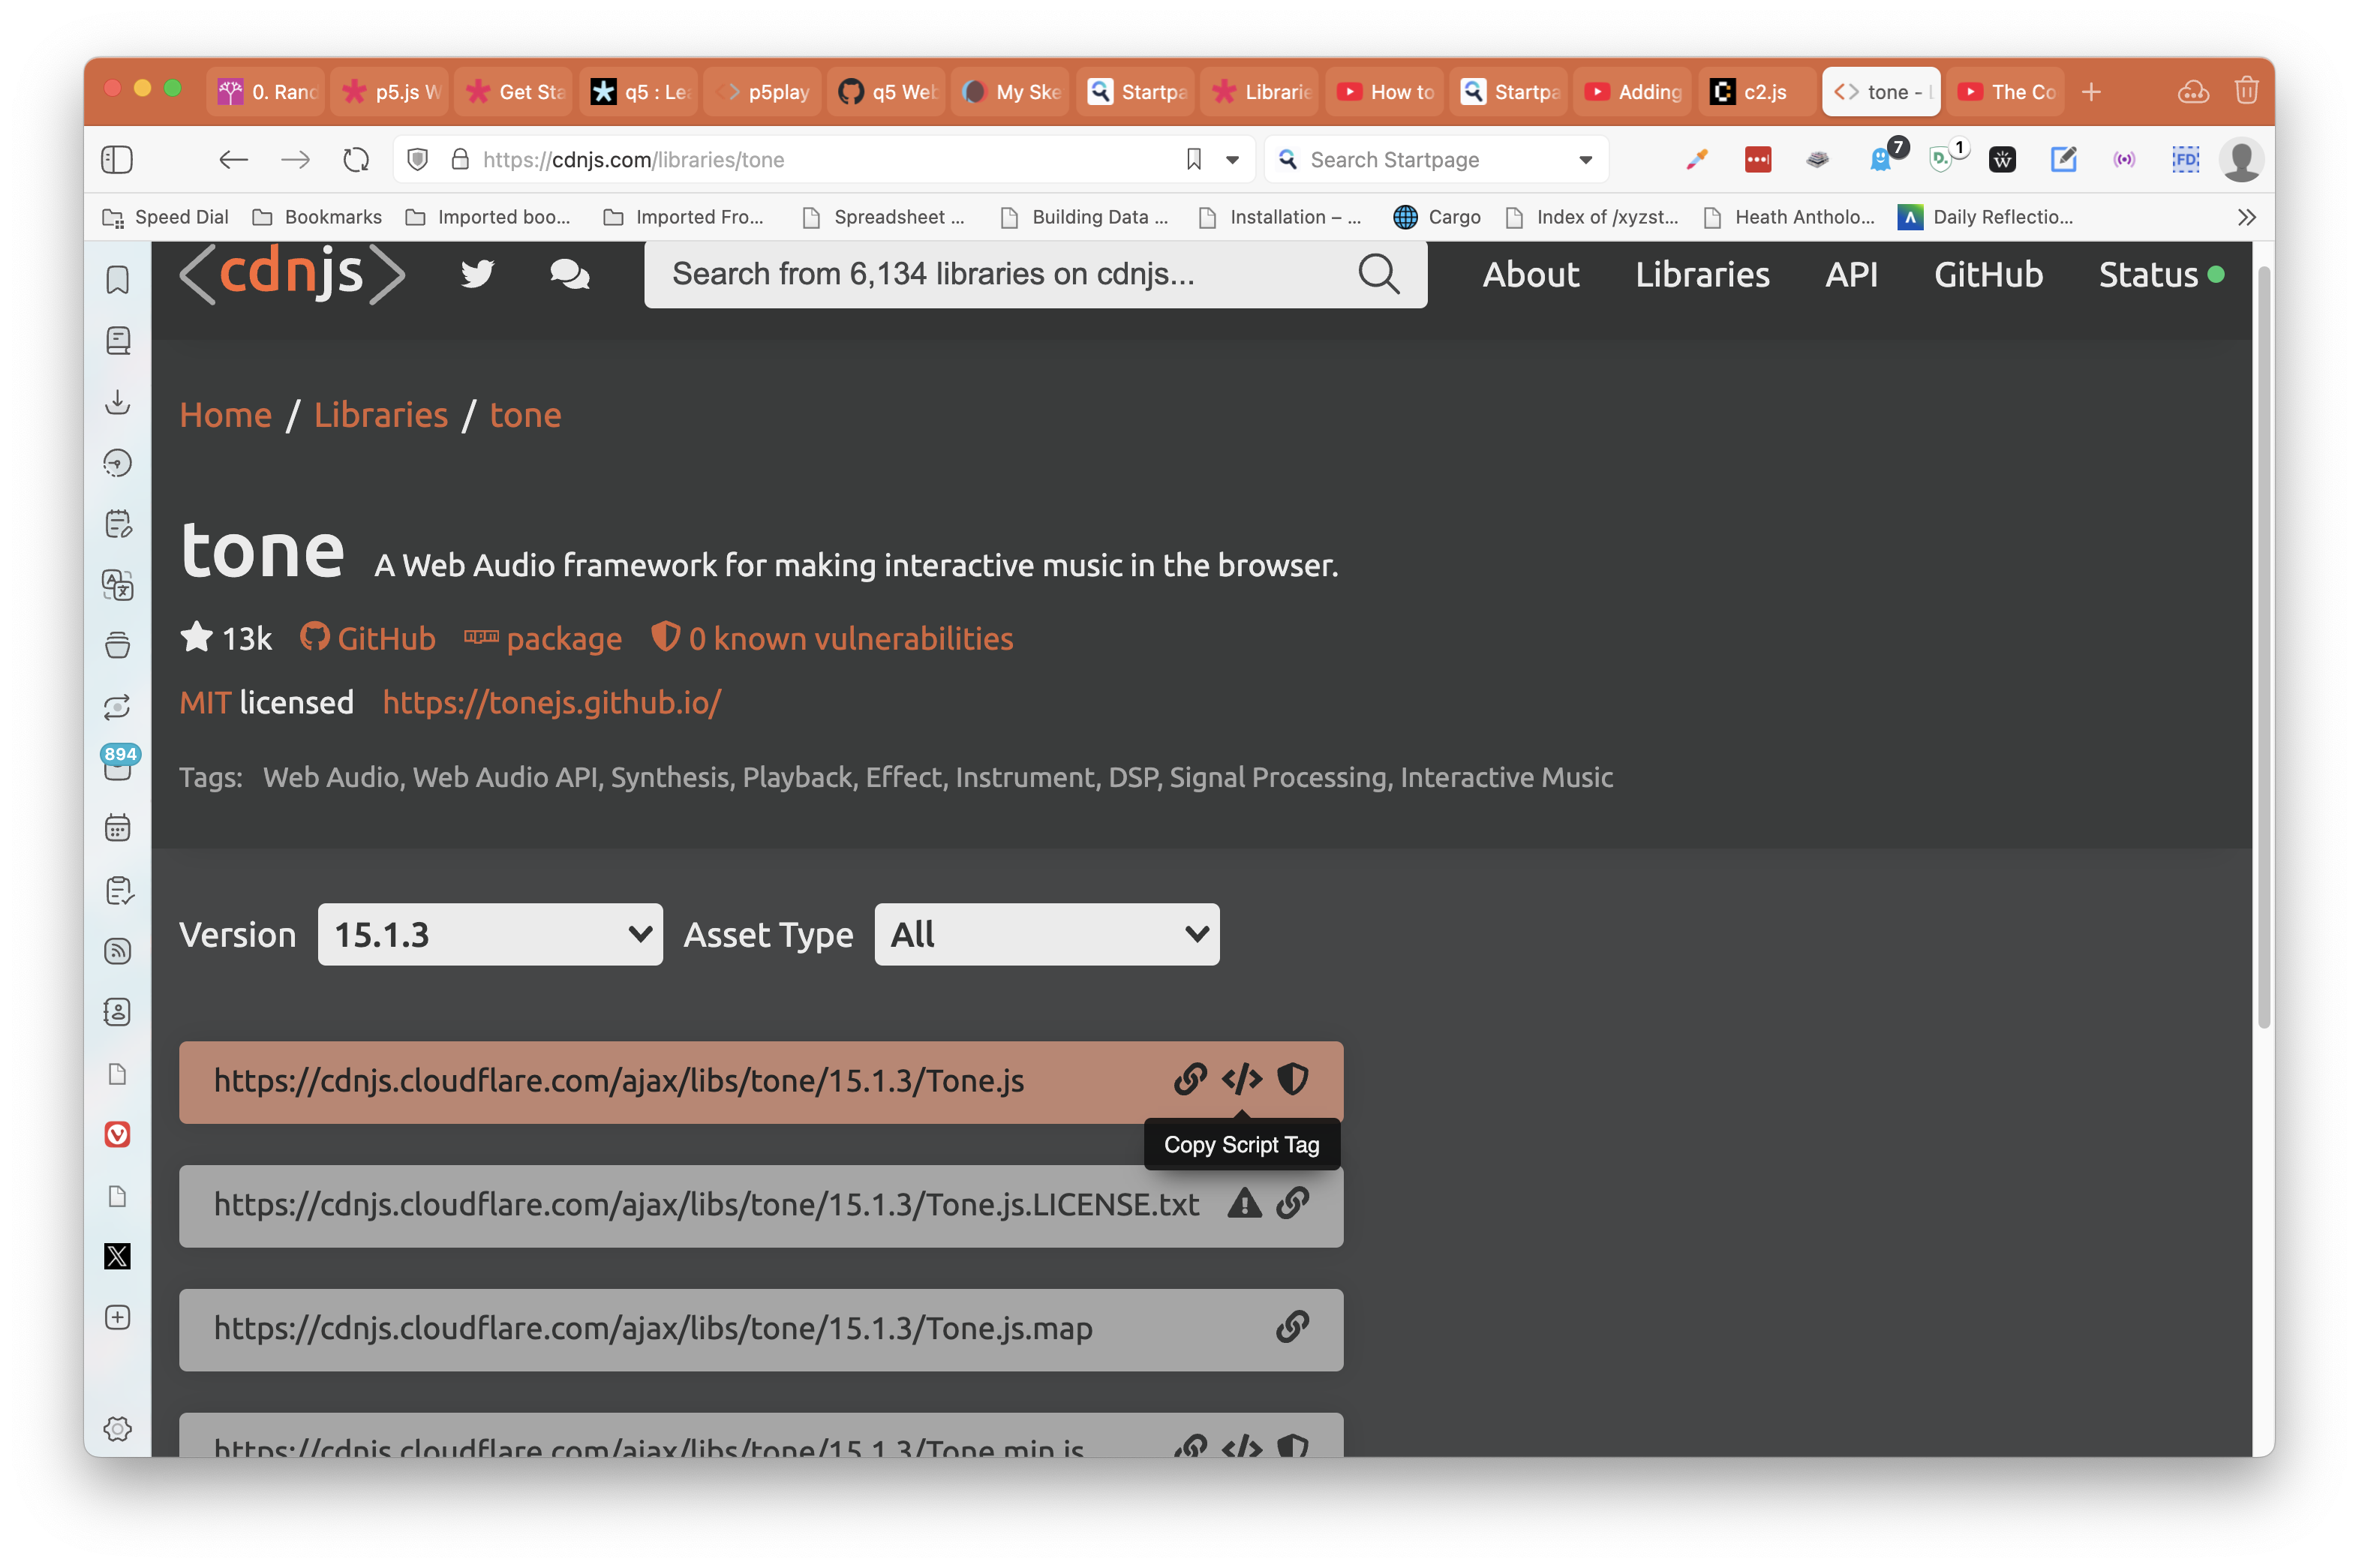Go back to previous page

coord(233,159)
